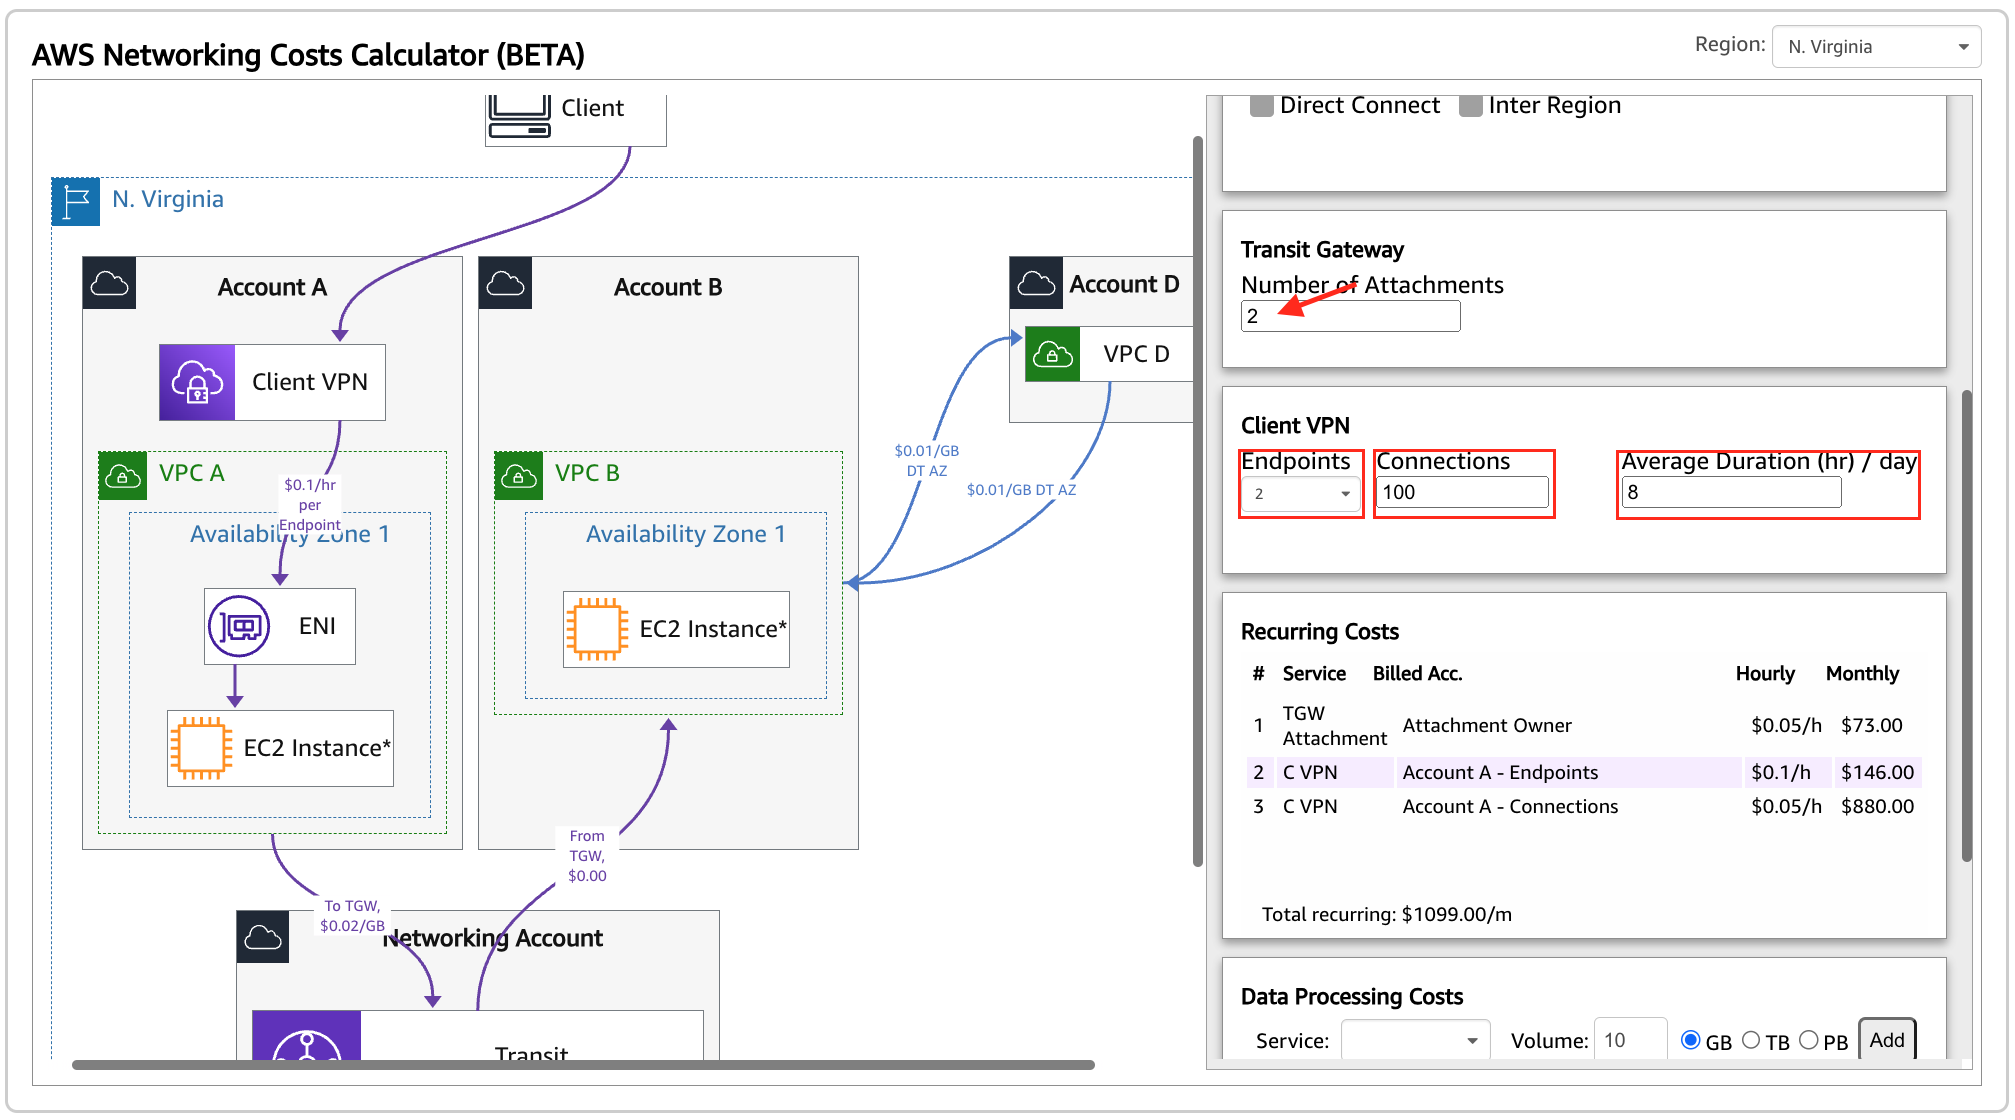
Task: Select EC2 Instance icon in VPC B
Action: (x=597, y=629)
